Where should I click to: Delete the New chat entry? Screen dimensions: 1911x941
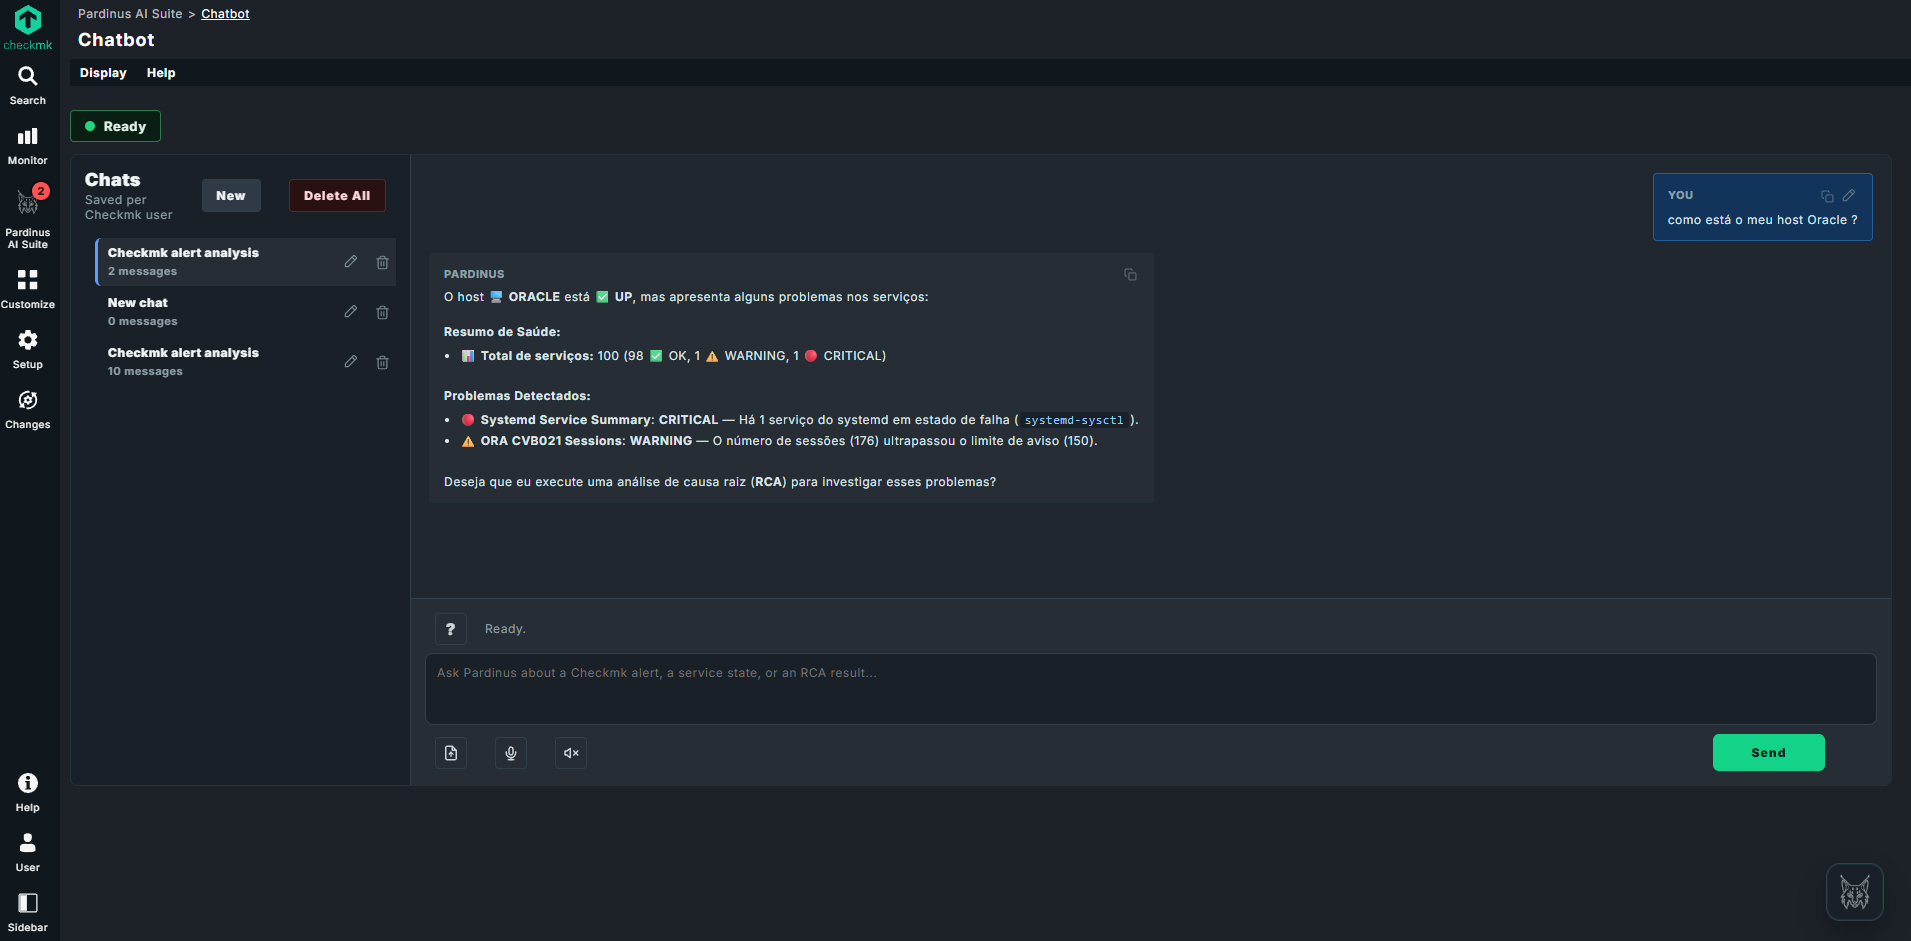click(382, 312)
